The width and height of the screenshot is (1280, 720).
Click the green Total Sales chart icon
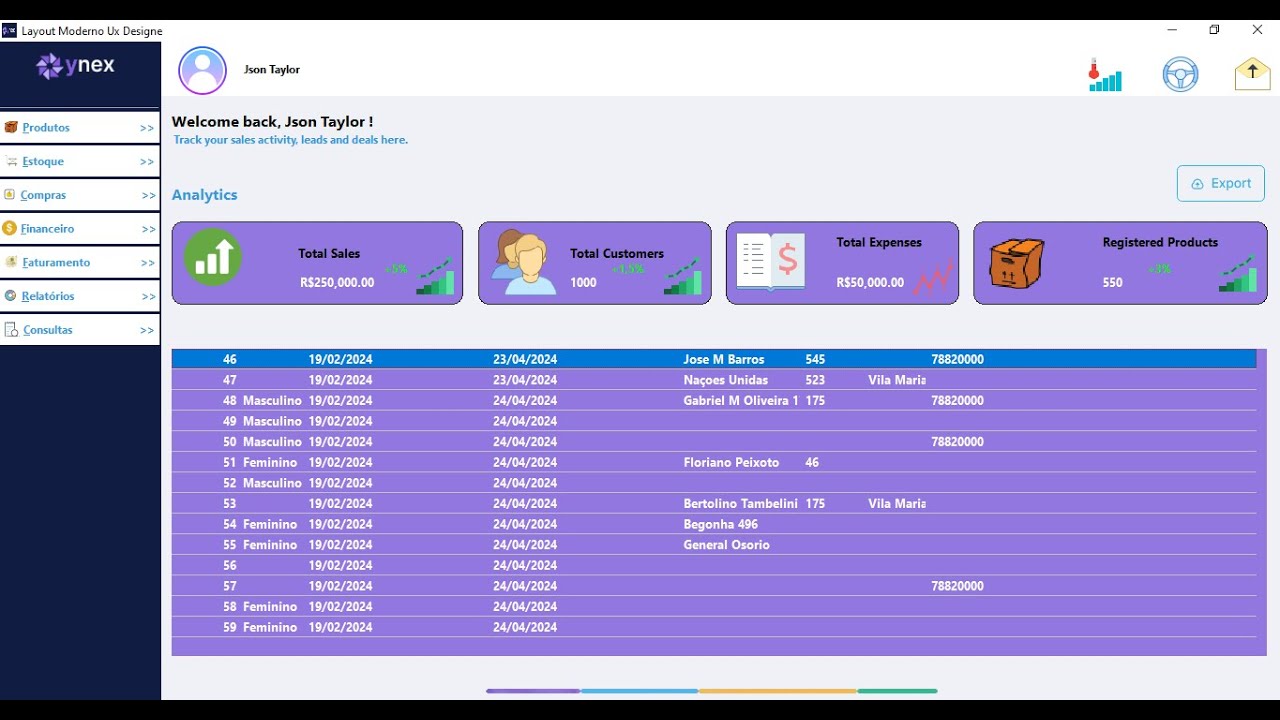coord(212,257)
